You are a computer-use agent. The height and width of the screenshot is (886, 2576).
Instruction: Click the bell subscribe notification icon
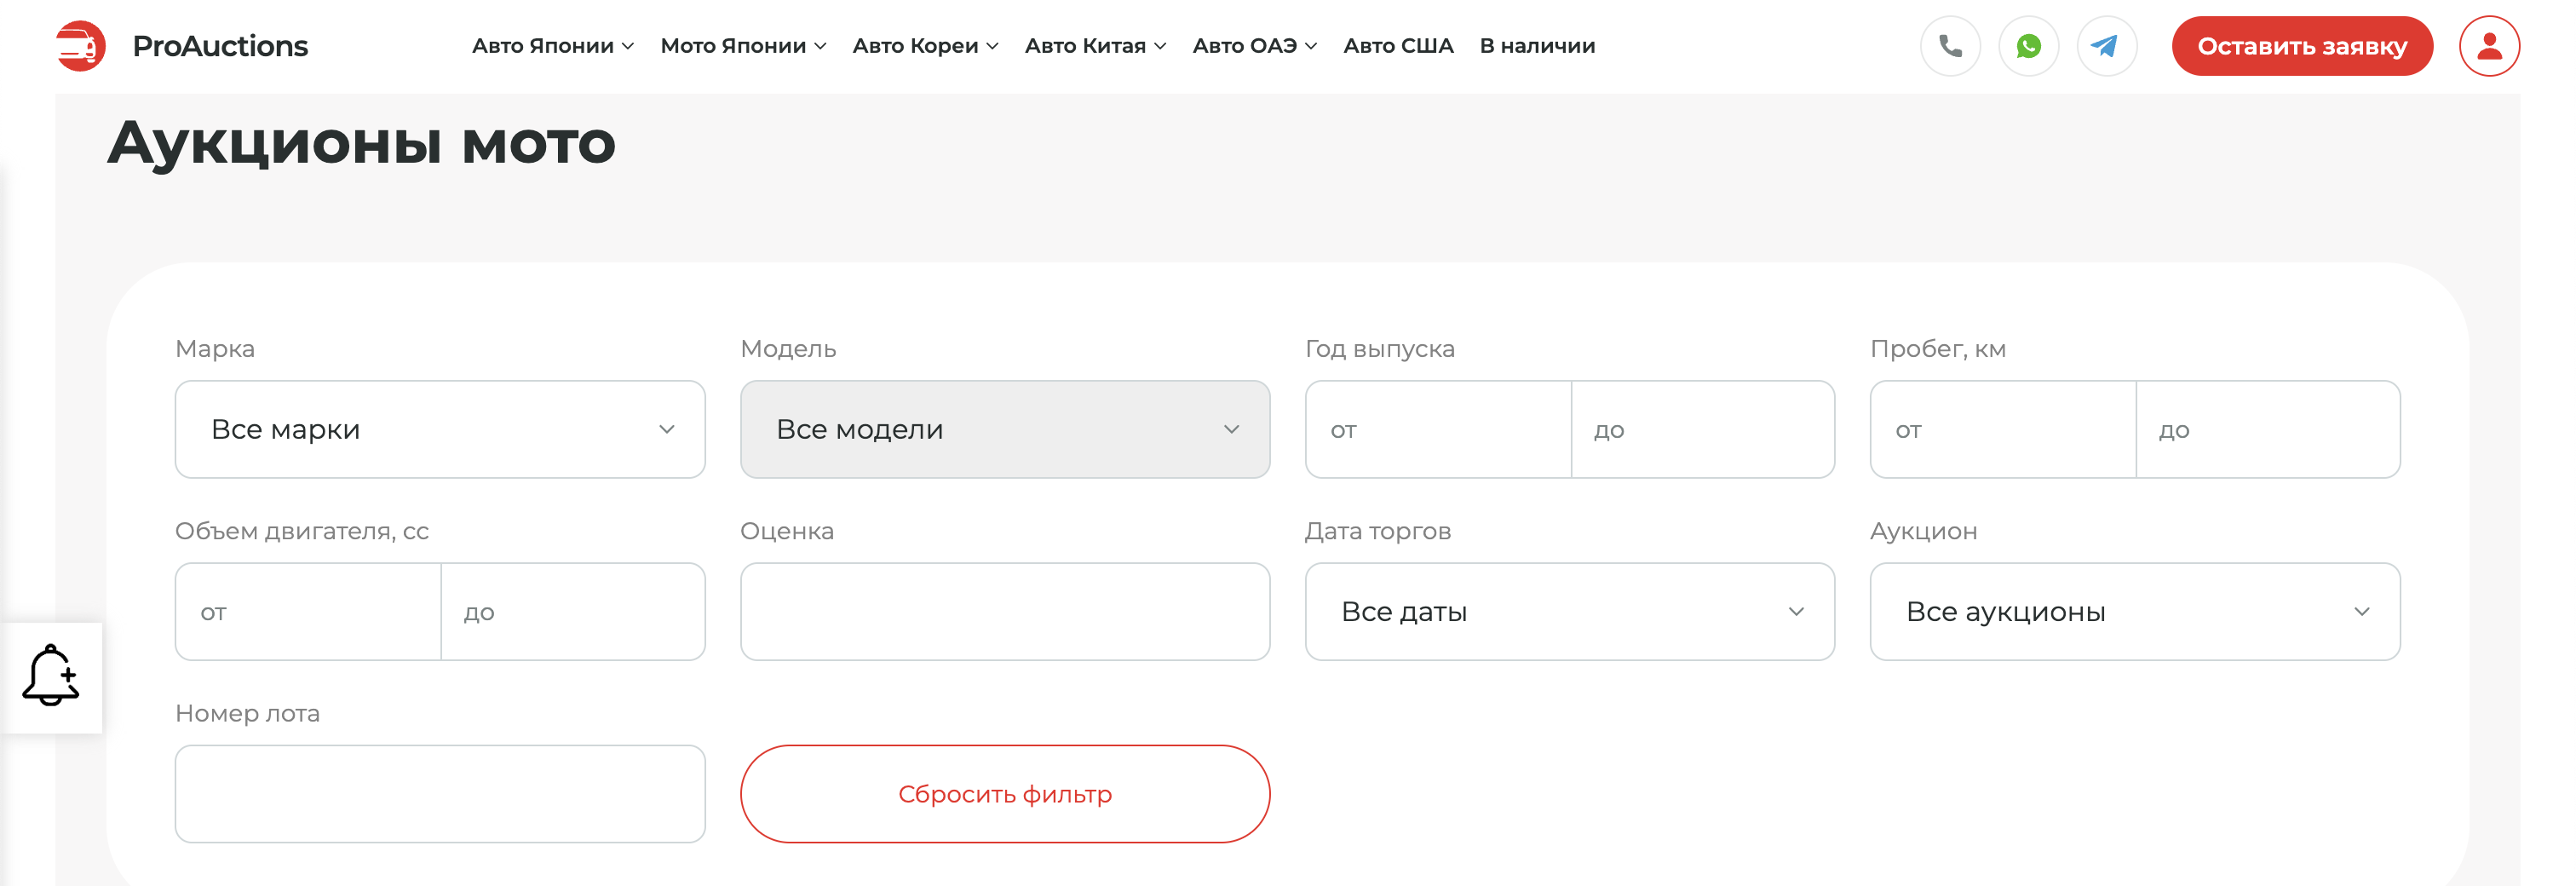pos(51,676)
